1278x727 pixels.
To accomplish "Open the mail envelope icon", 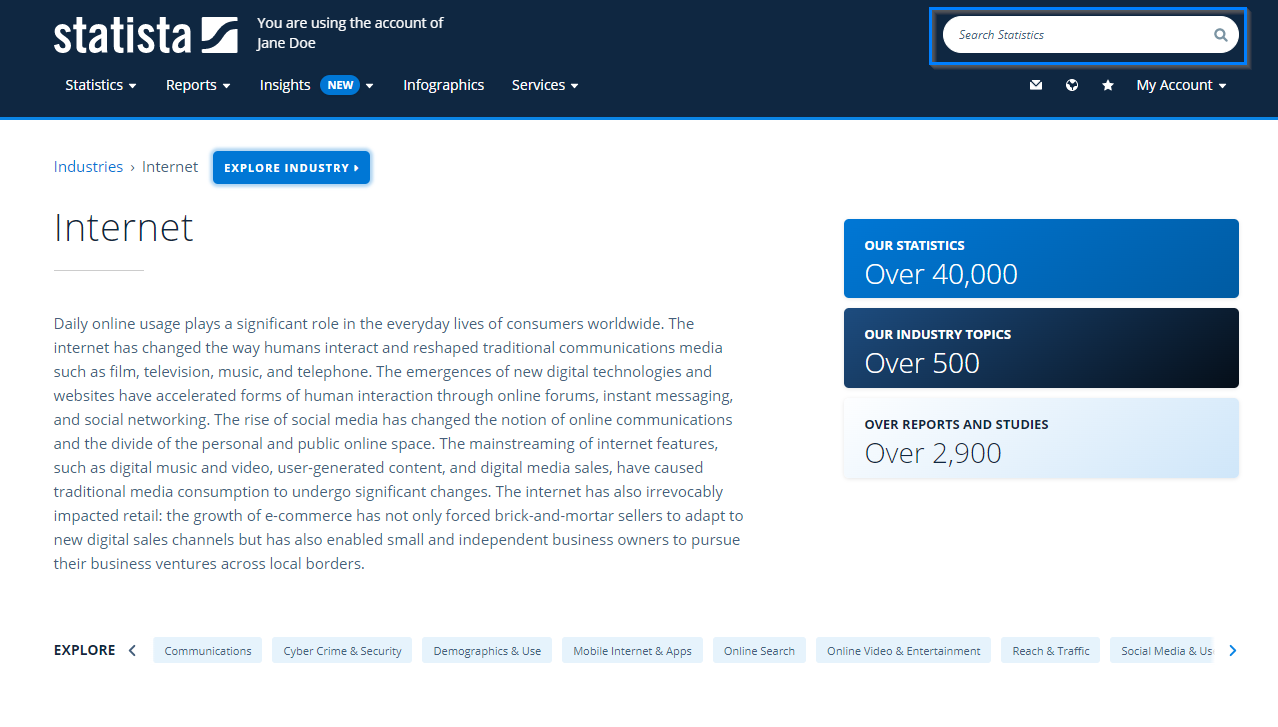I will tap(1036, 85).
